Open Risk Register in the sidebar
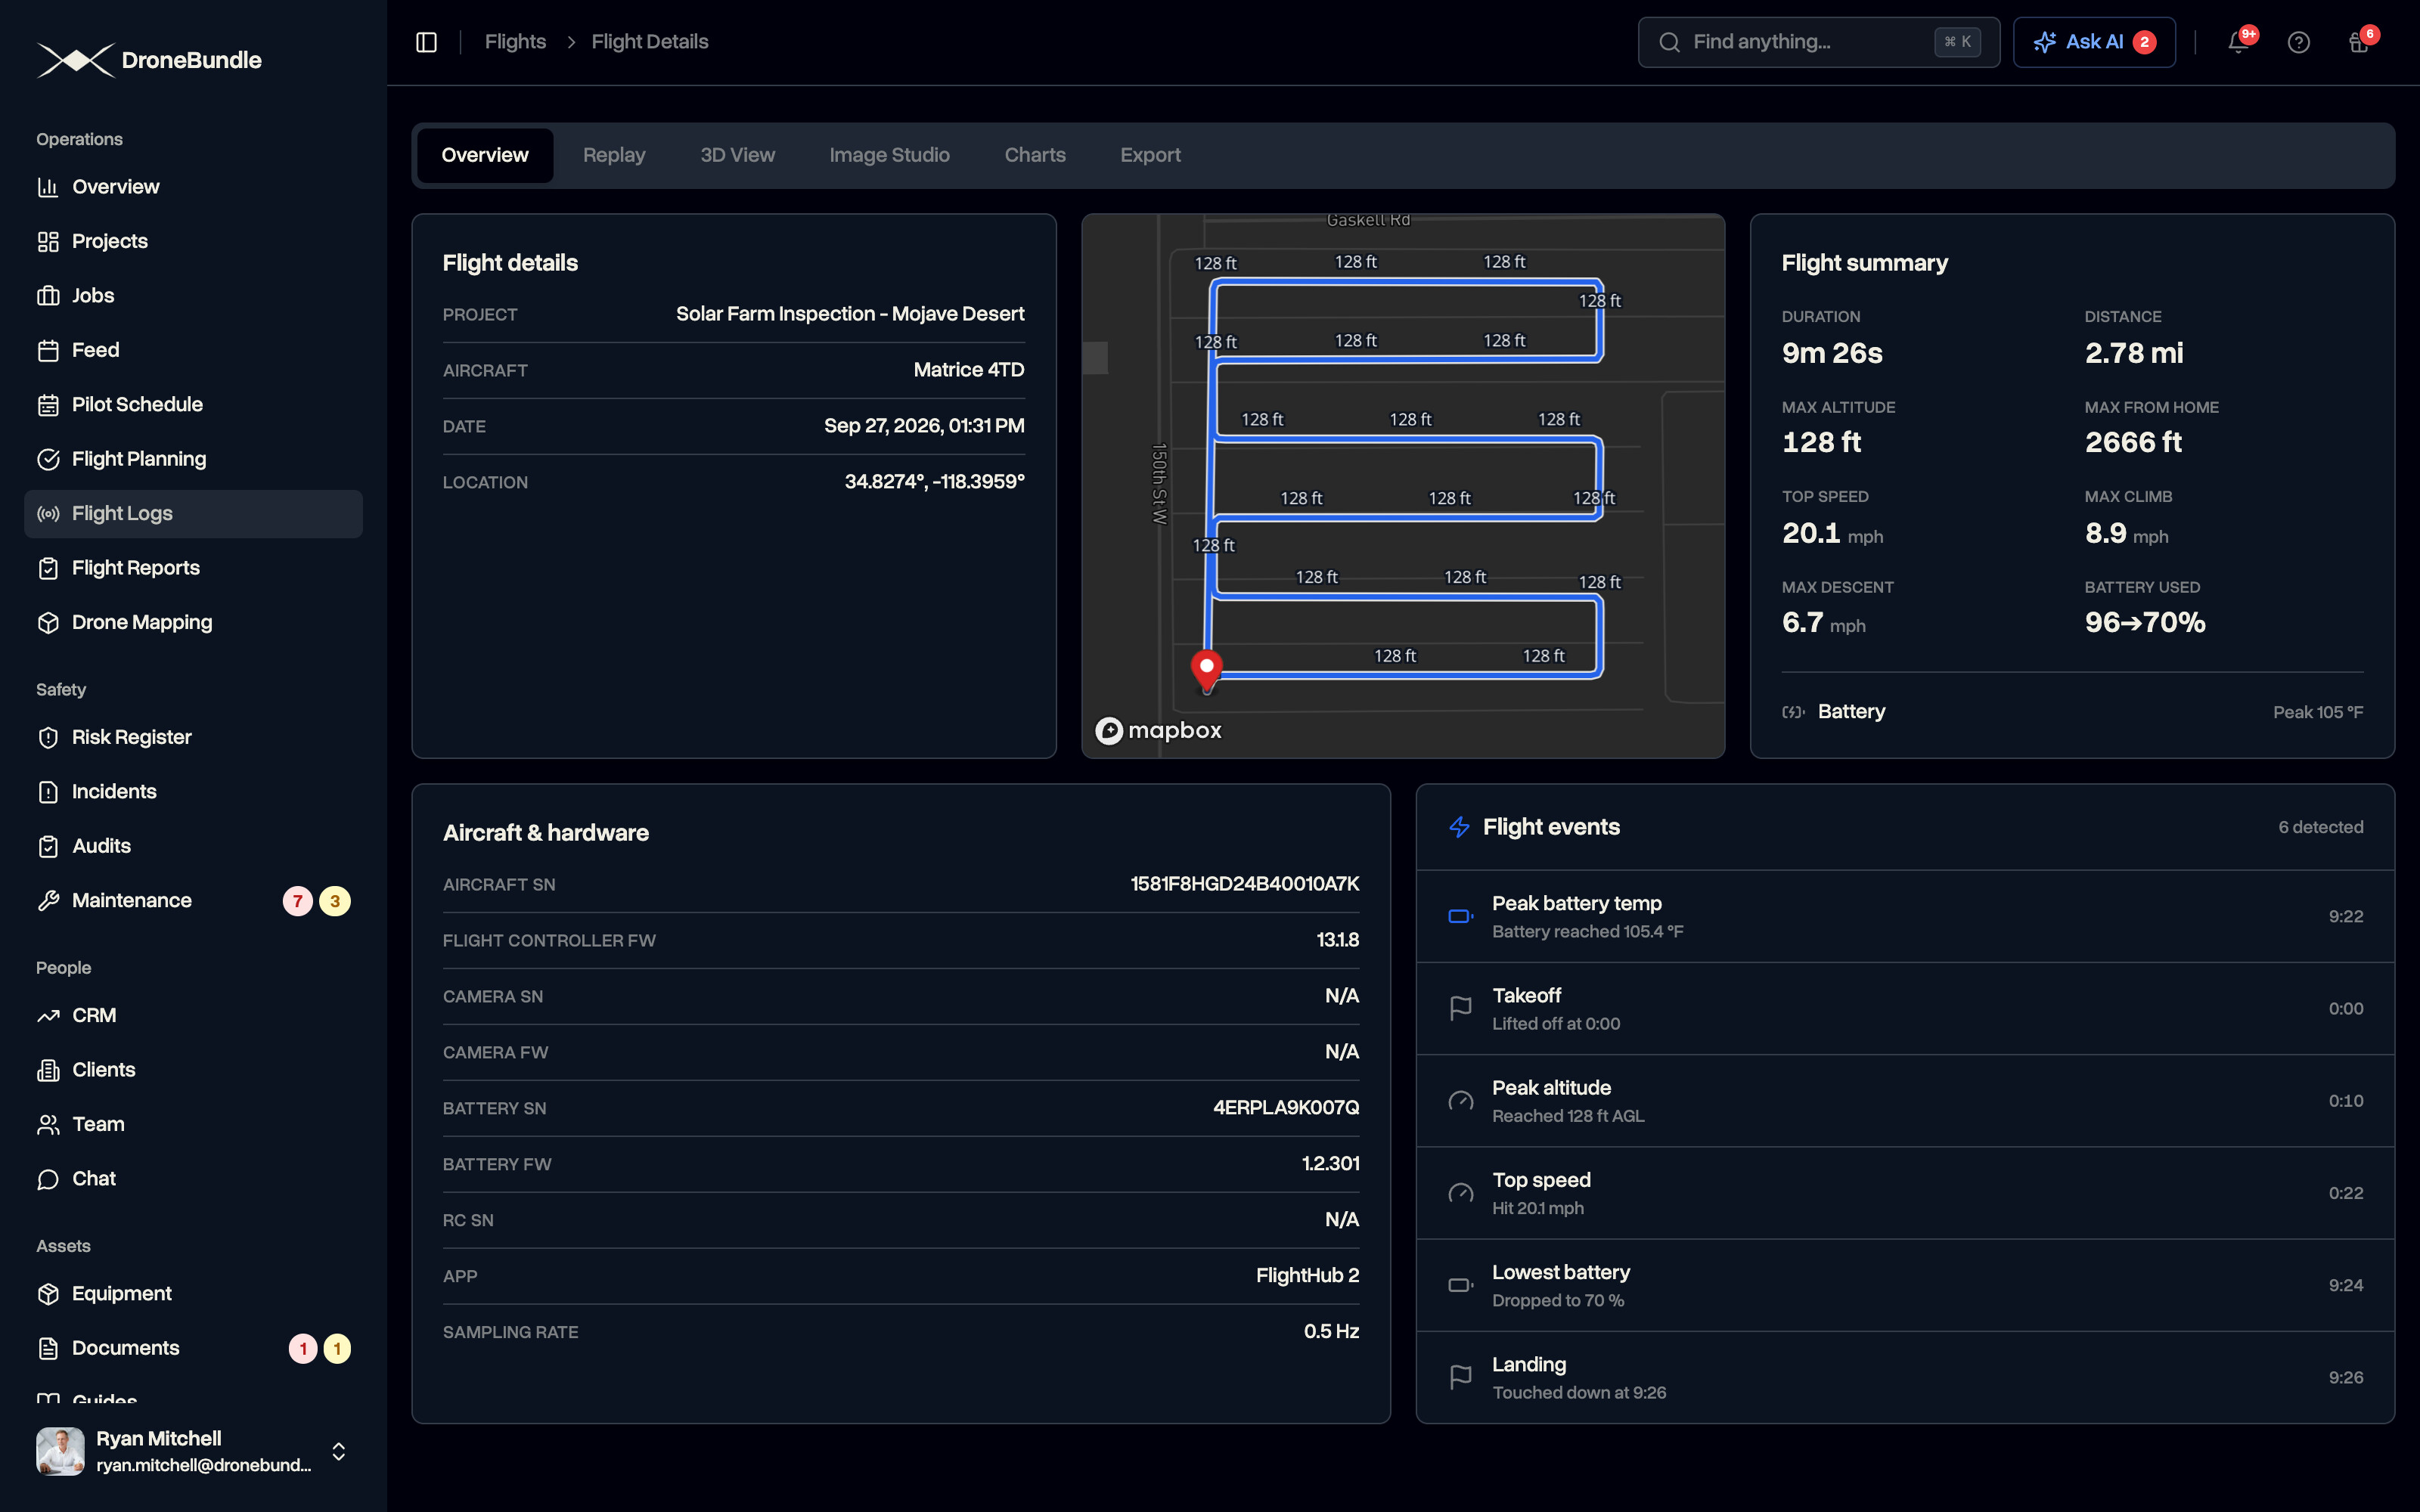Screen dimensions: 2420x1512 pyautogui.click(x=193, y=737)
